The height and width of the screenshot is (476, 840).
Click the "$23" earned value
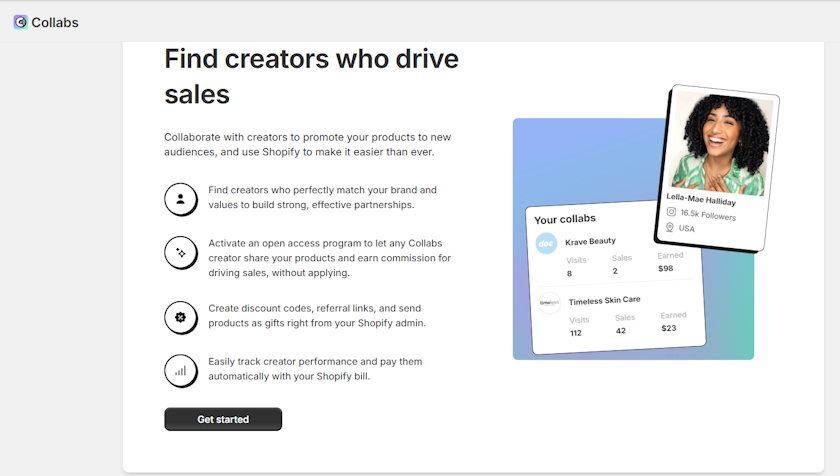[669, 328]
